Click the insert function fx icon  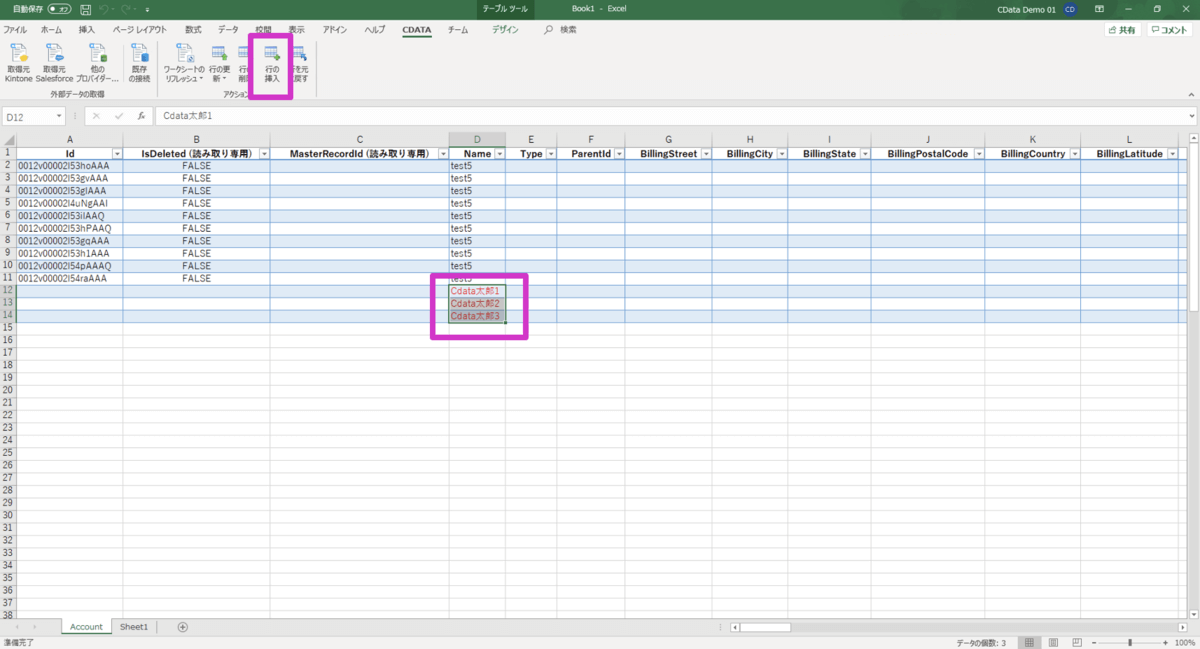point(141,117)
